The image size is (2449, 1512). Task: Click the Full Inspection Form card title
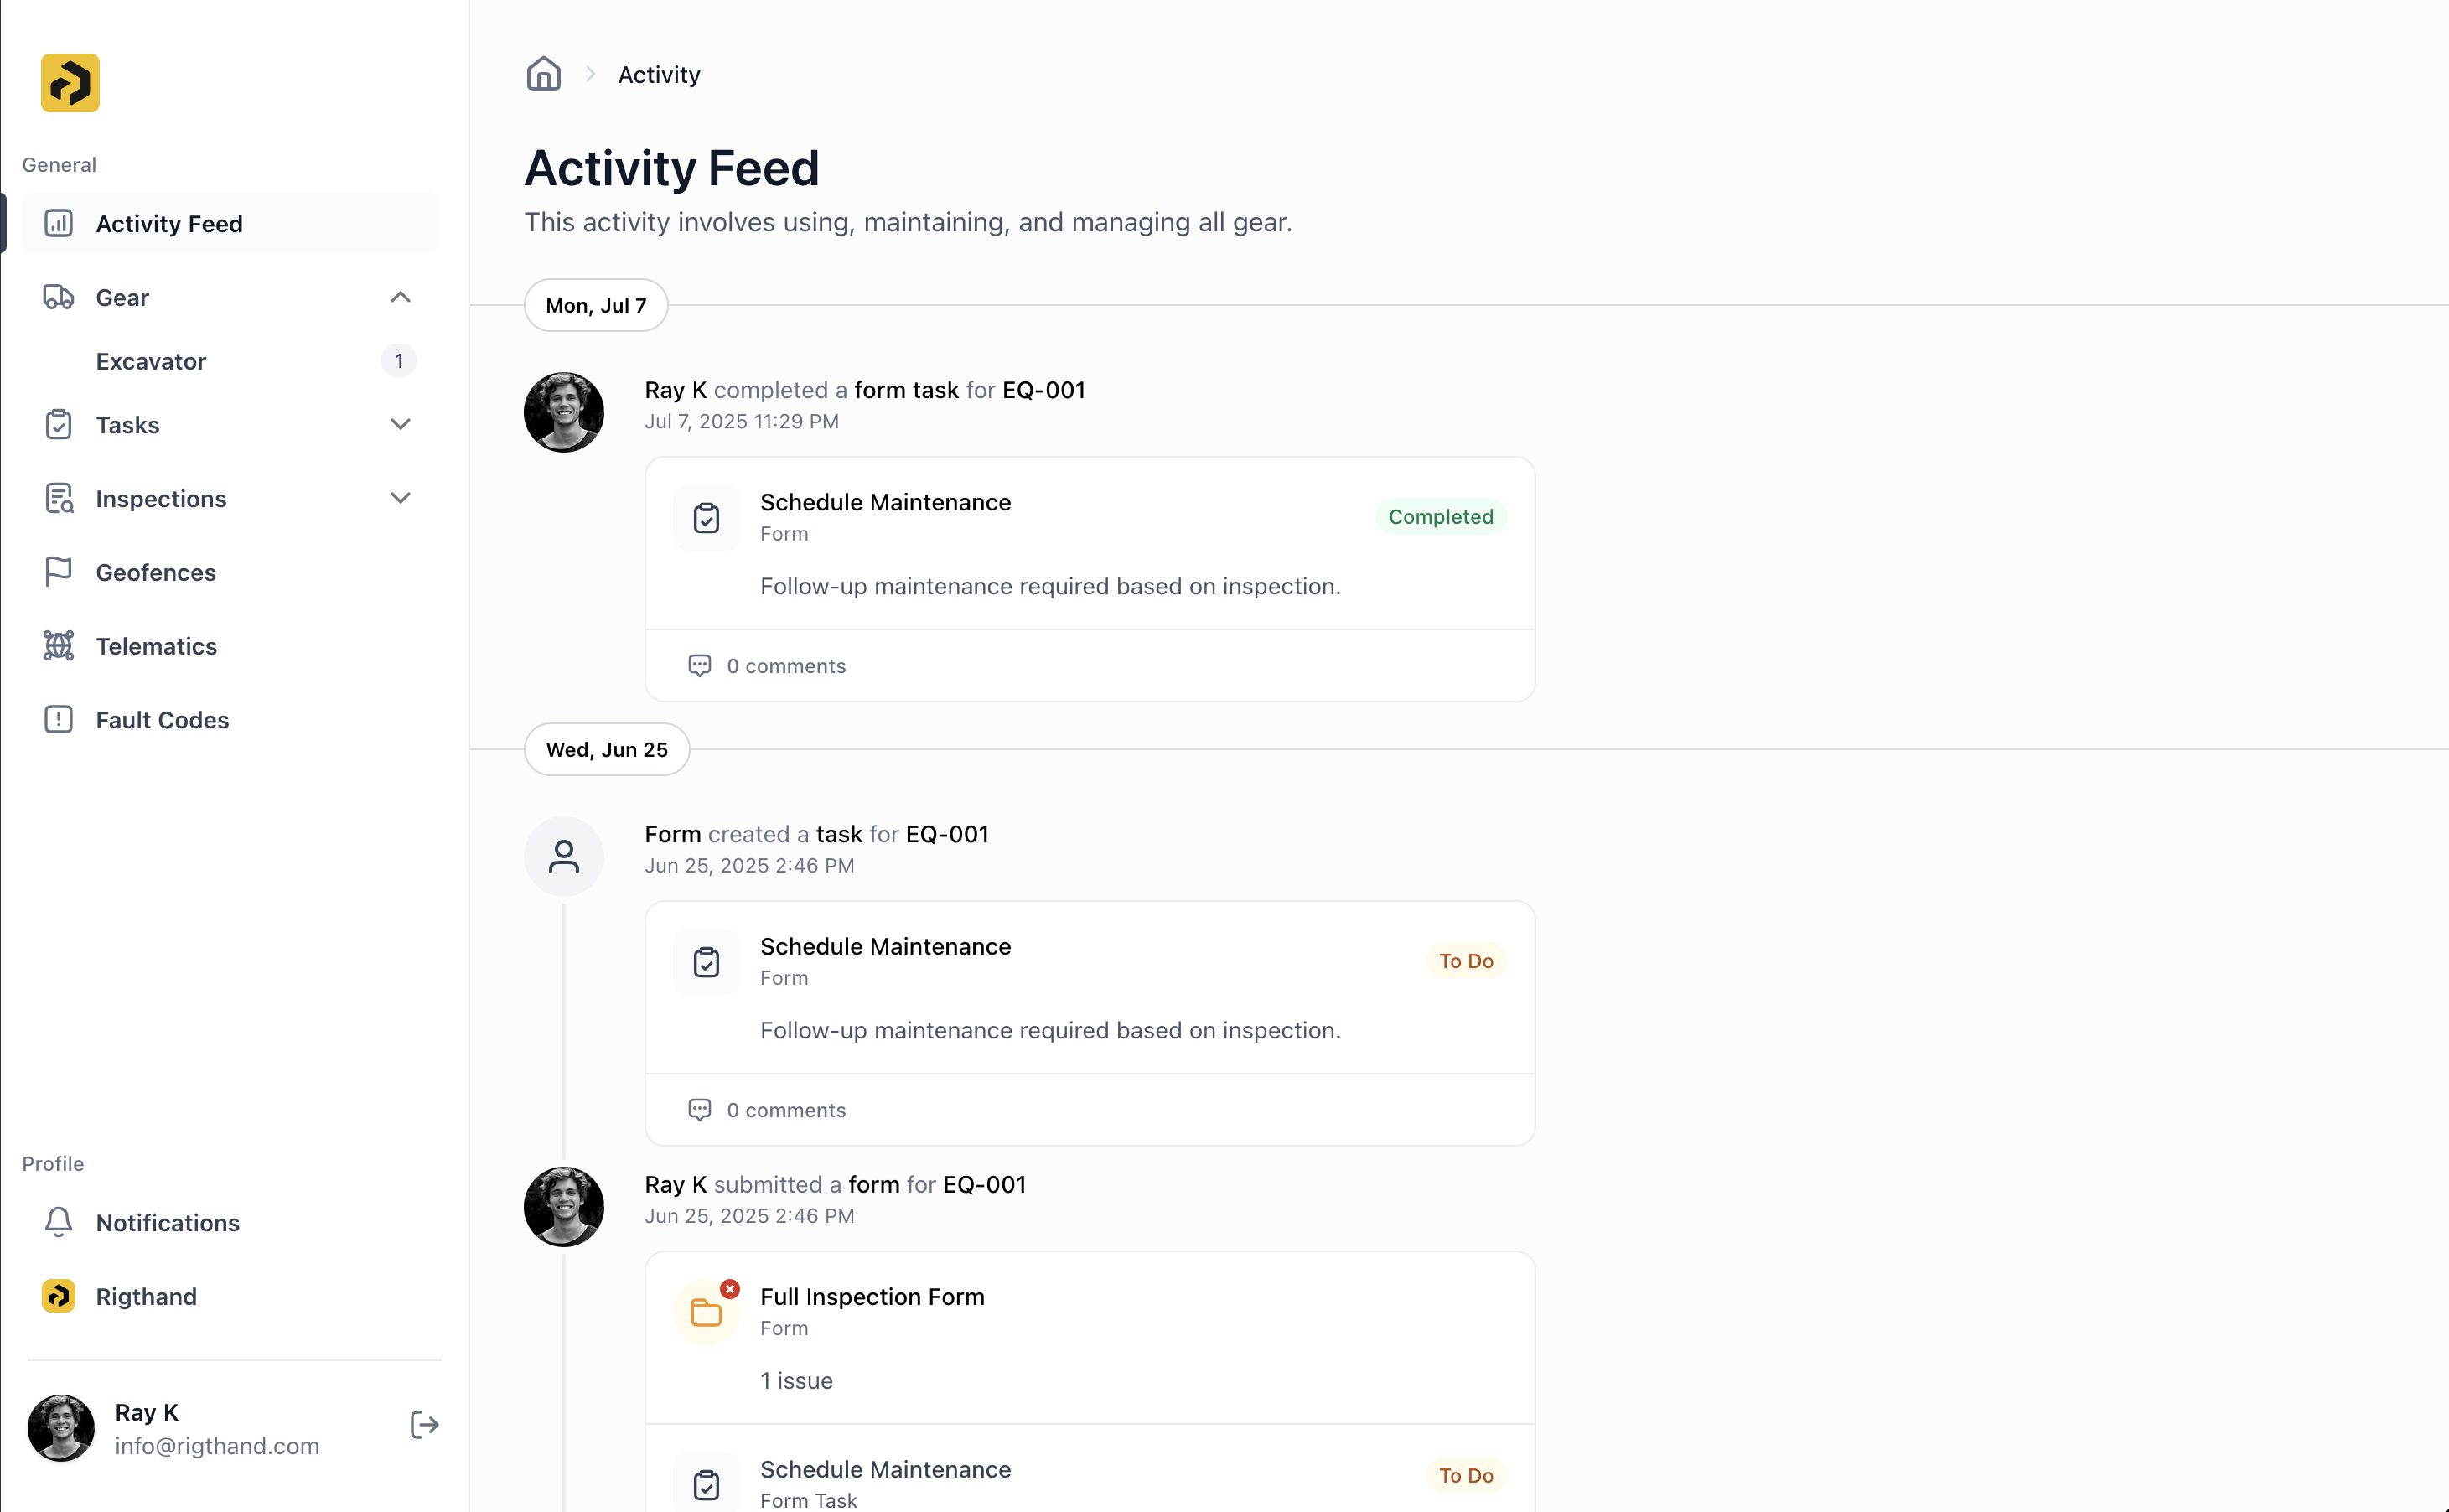[871, 1296]
